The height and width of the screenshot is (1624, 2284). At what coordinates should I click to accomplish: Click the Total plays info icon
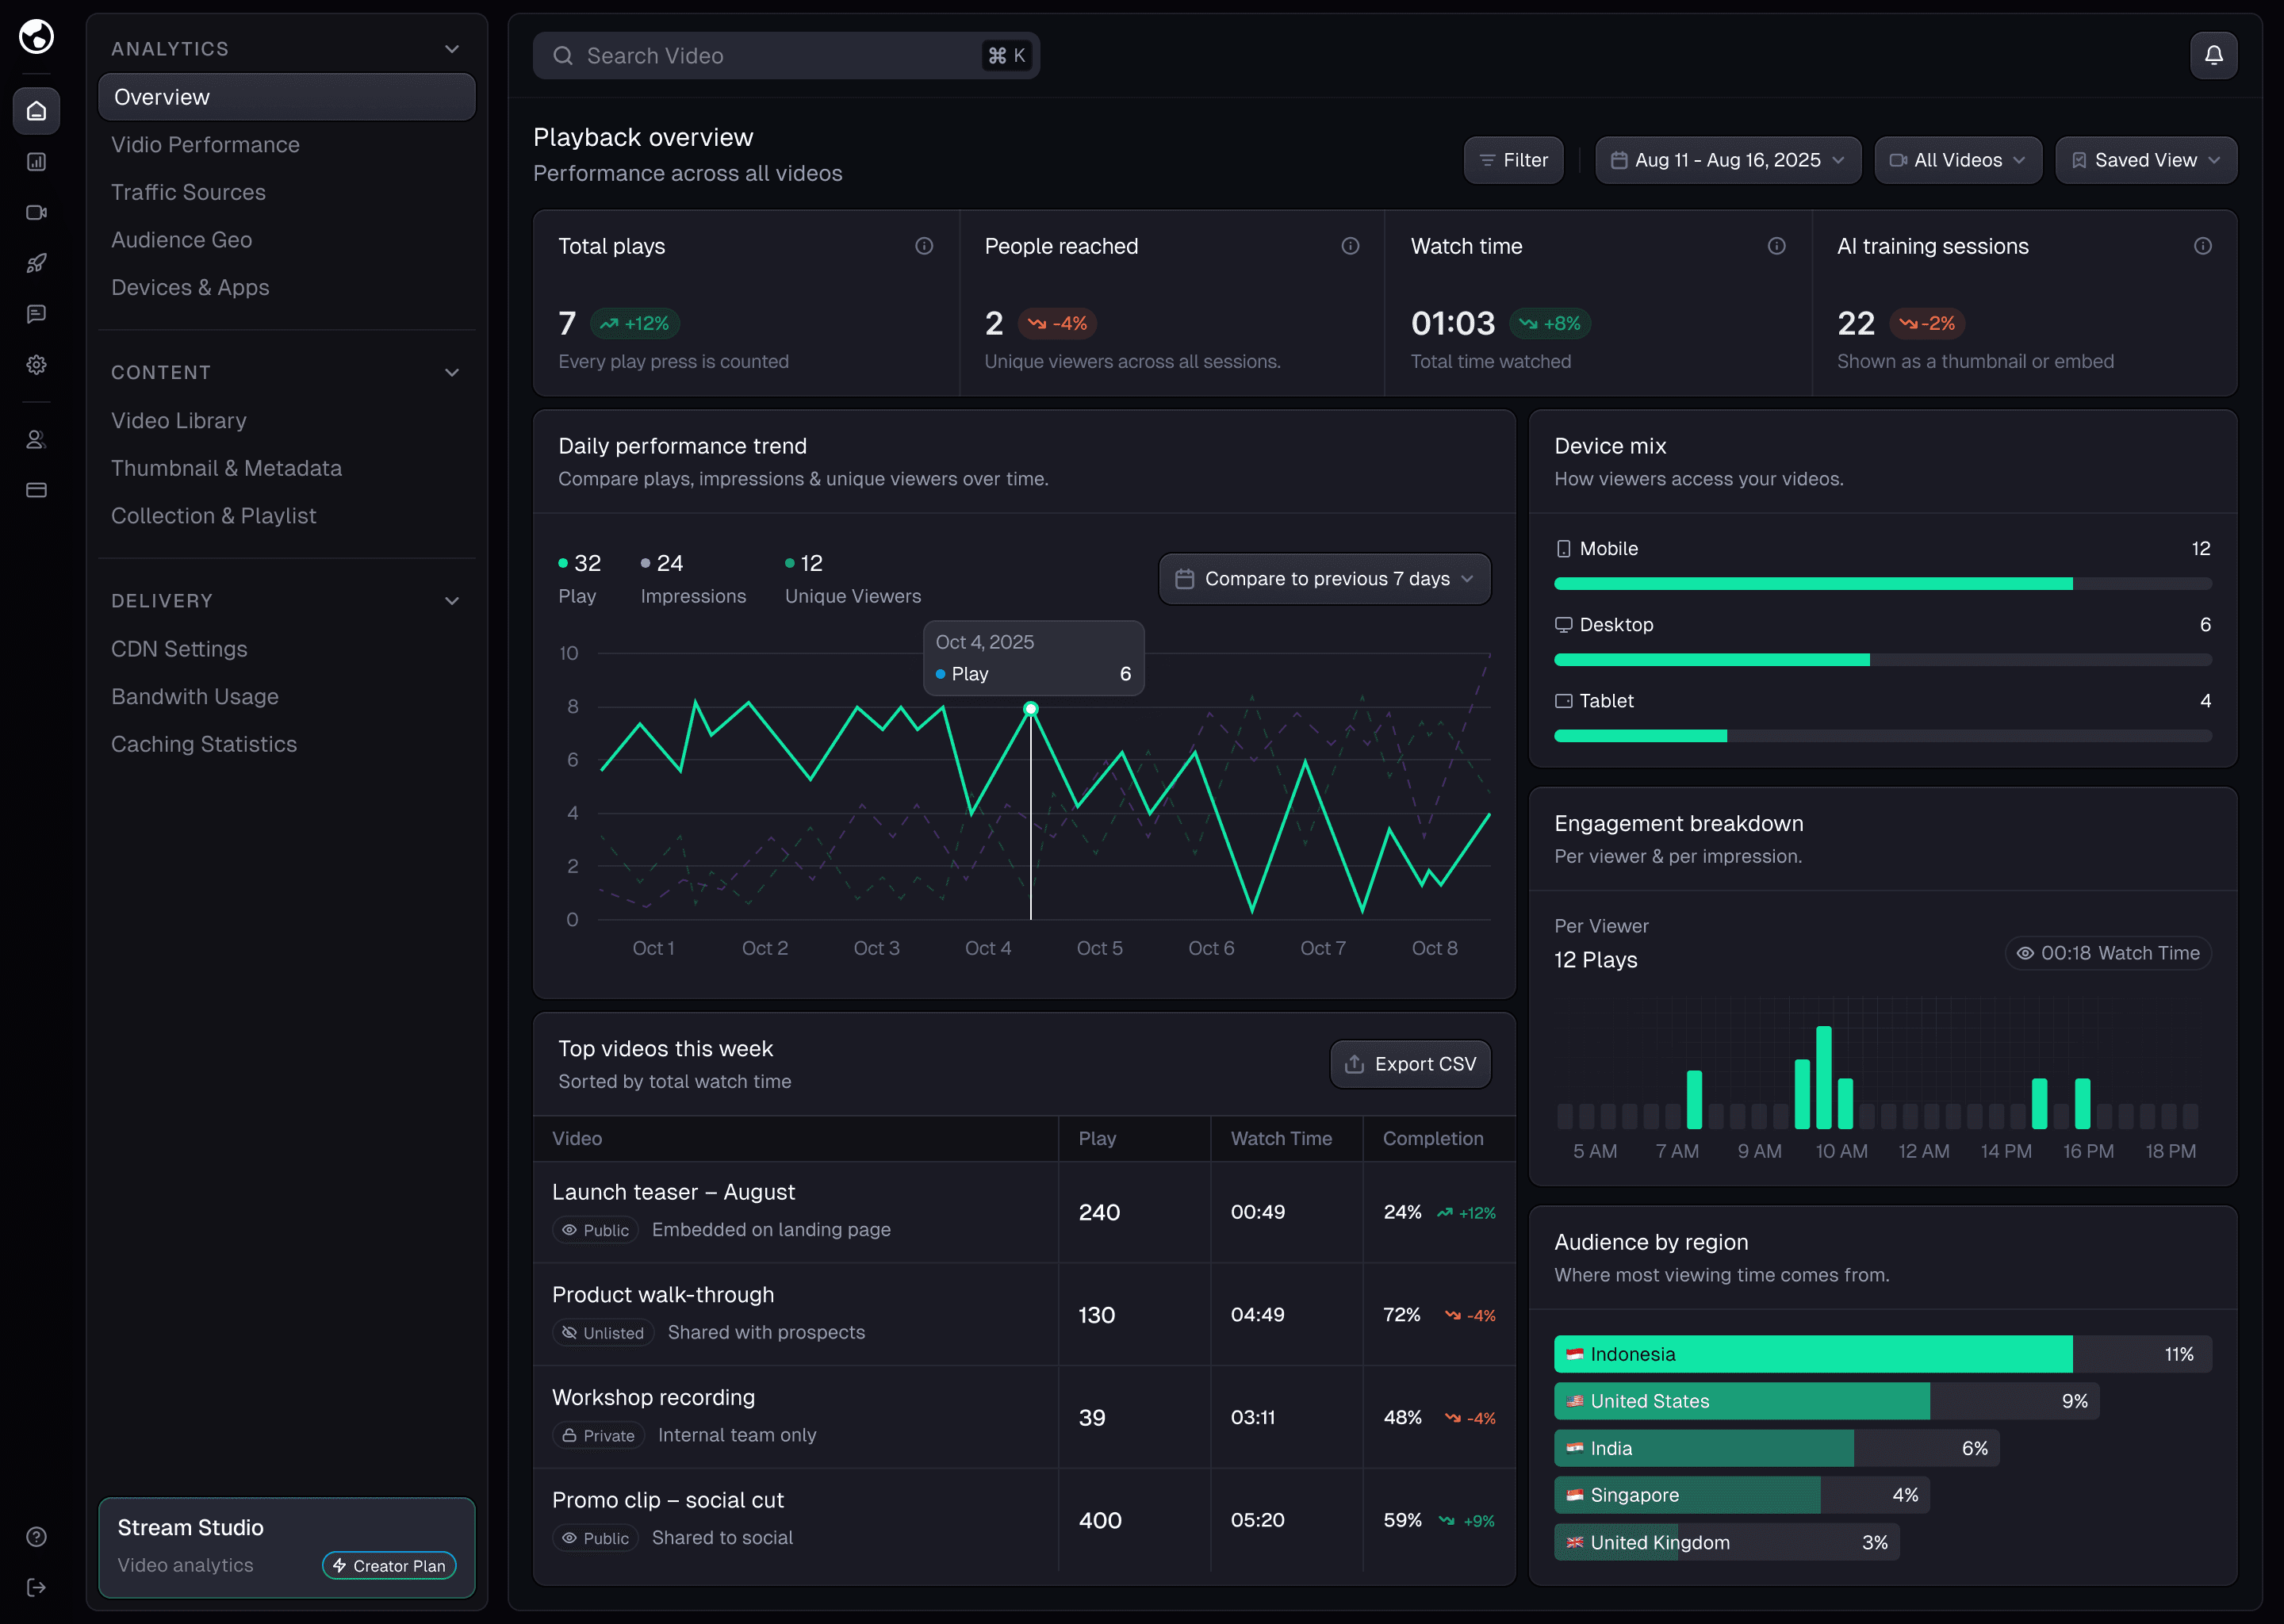924,246
